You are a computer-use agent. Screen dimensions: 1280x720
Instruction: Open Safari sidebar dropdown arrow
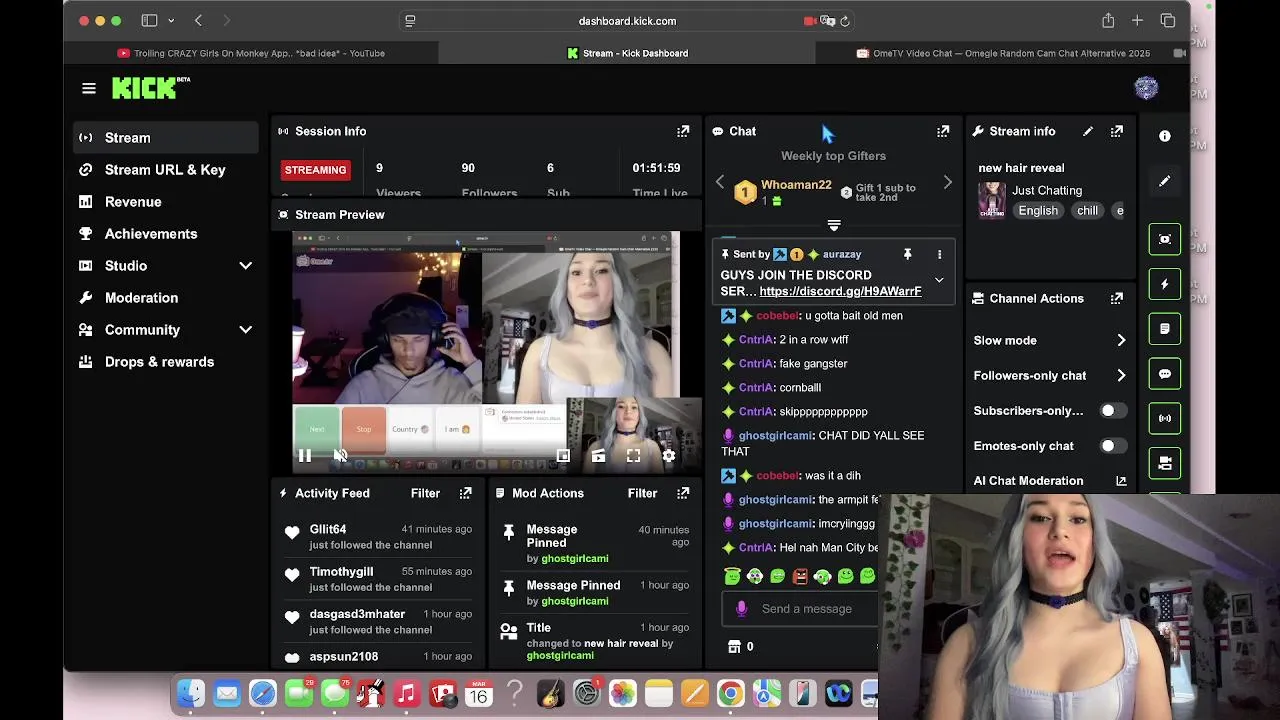tap(171, 21)
